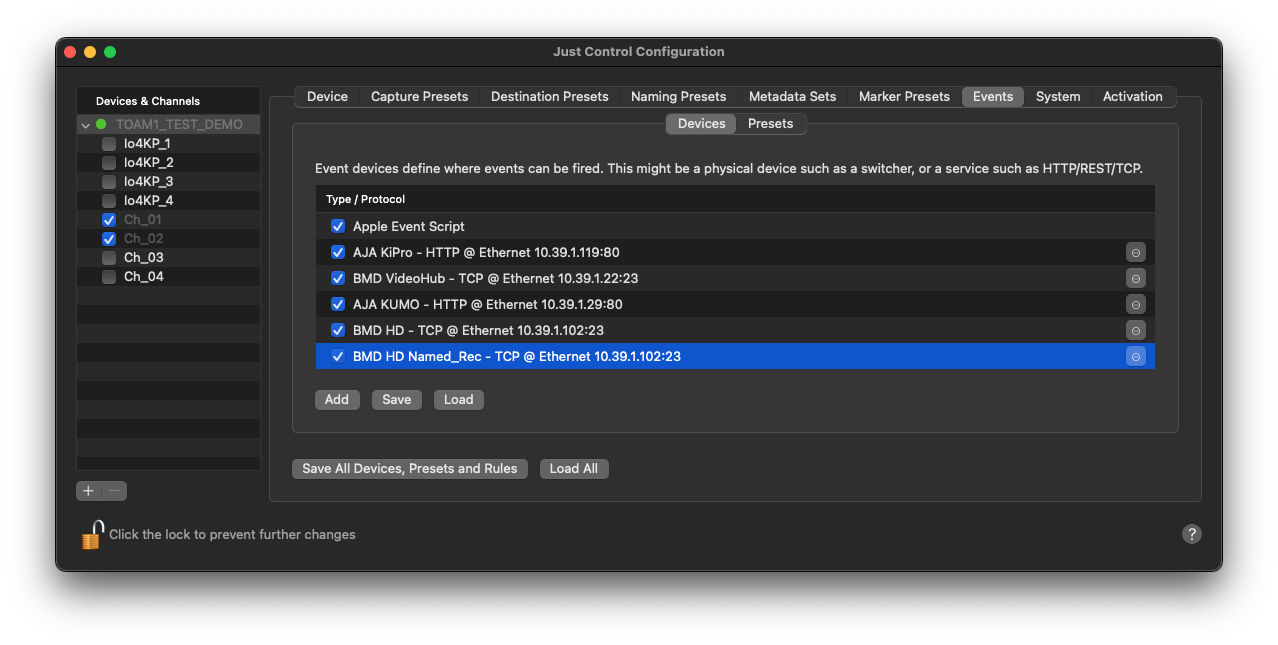
Task: Open the Metadata Sets tab
Action: (792, 97)
